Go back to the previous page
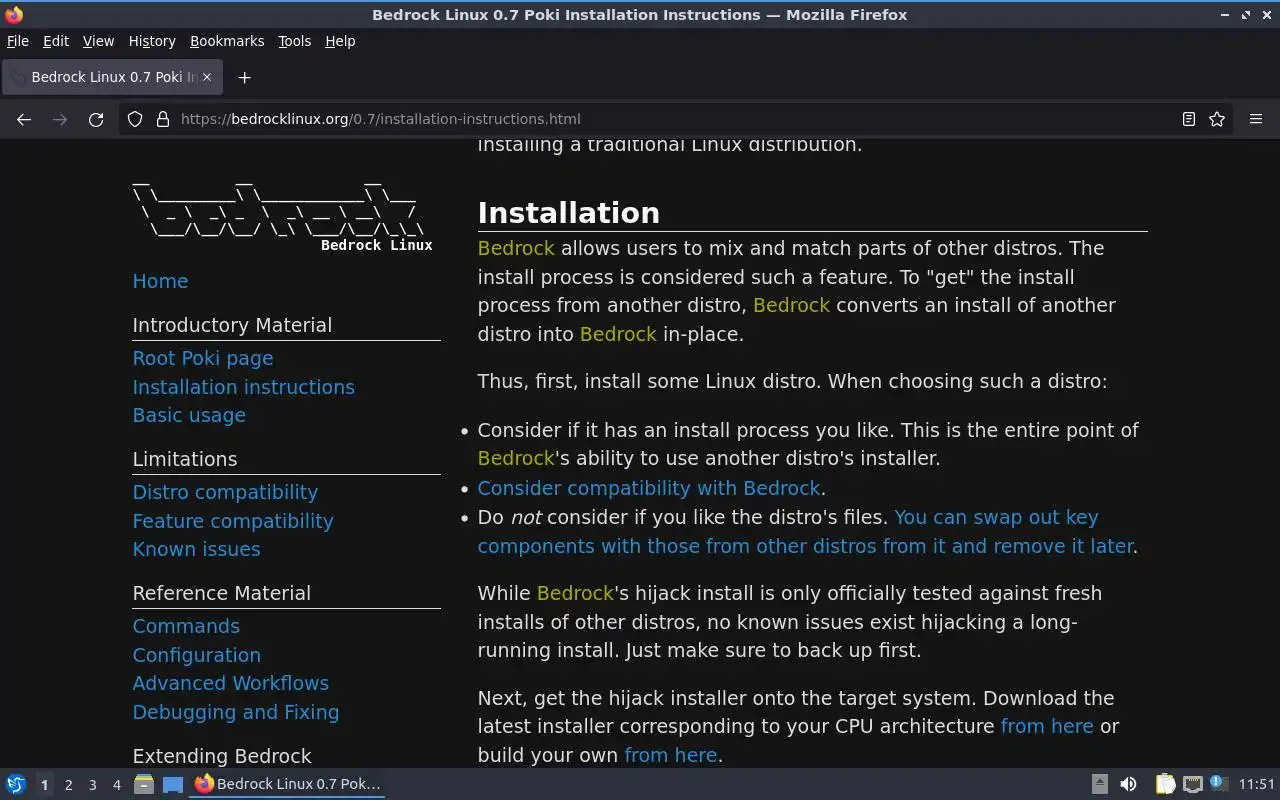Viewport: 1280px width, 800px height. click(24, 119)
